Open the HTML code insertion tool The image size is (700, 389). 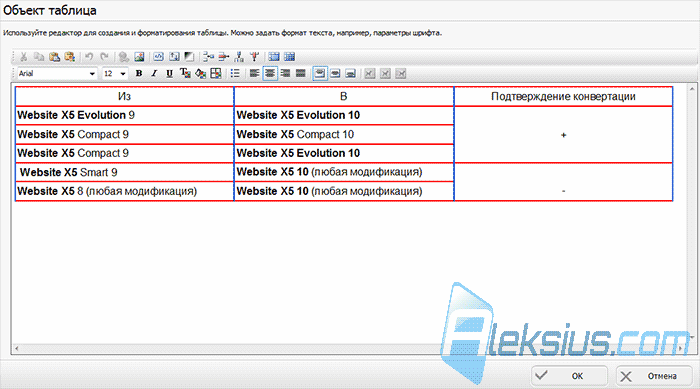[158, 57]
